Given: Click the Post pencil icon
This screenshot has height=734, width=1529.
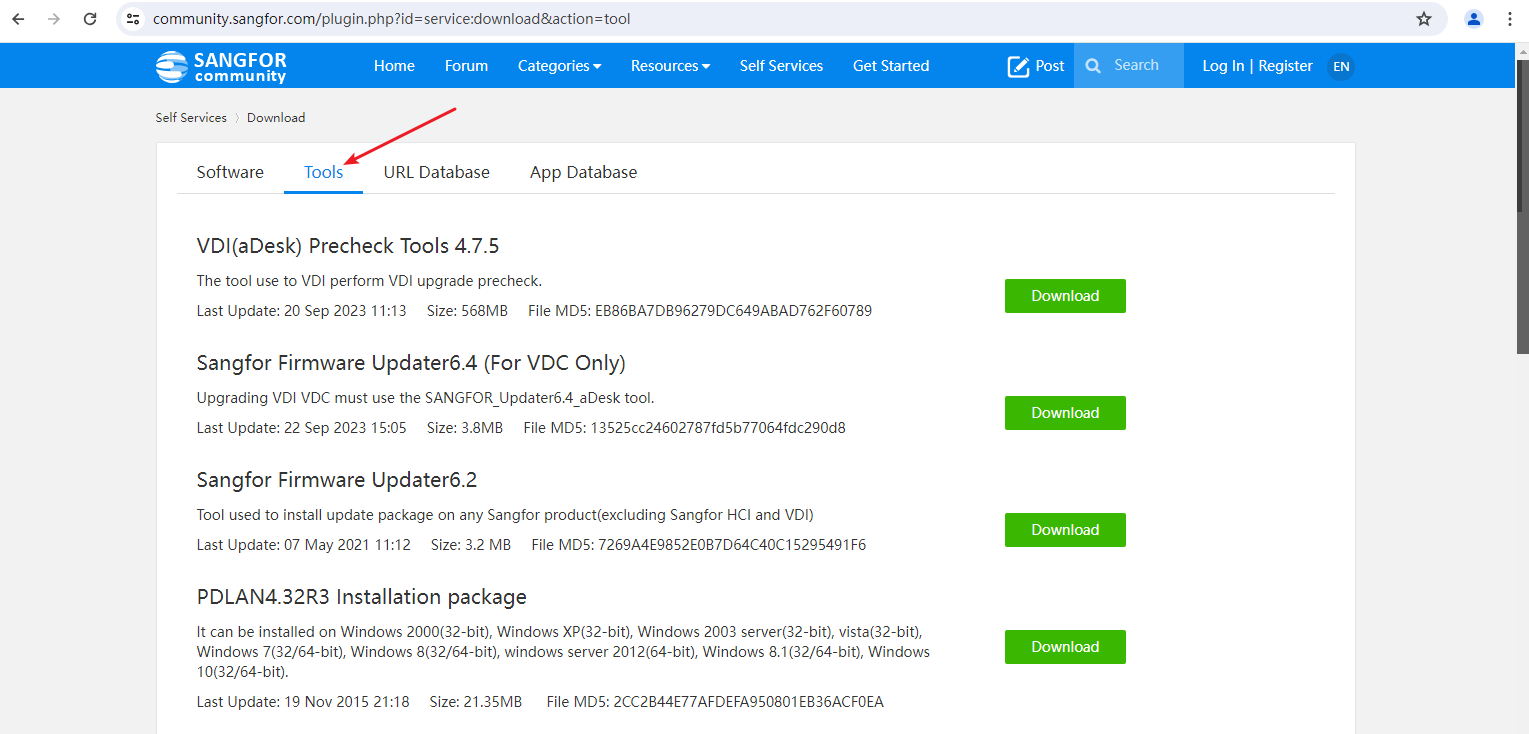Looking at the screenshot, I should click(x=1019, y=66).
